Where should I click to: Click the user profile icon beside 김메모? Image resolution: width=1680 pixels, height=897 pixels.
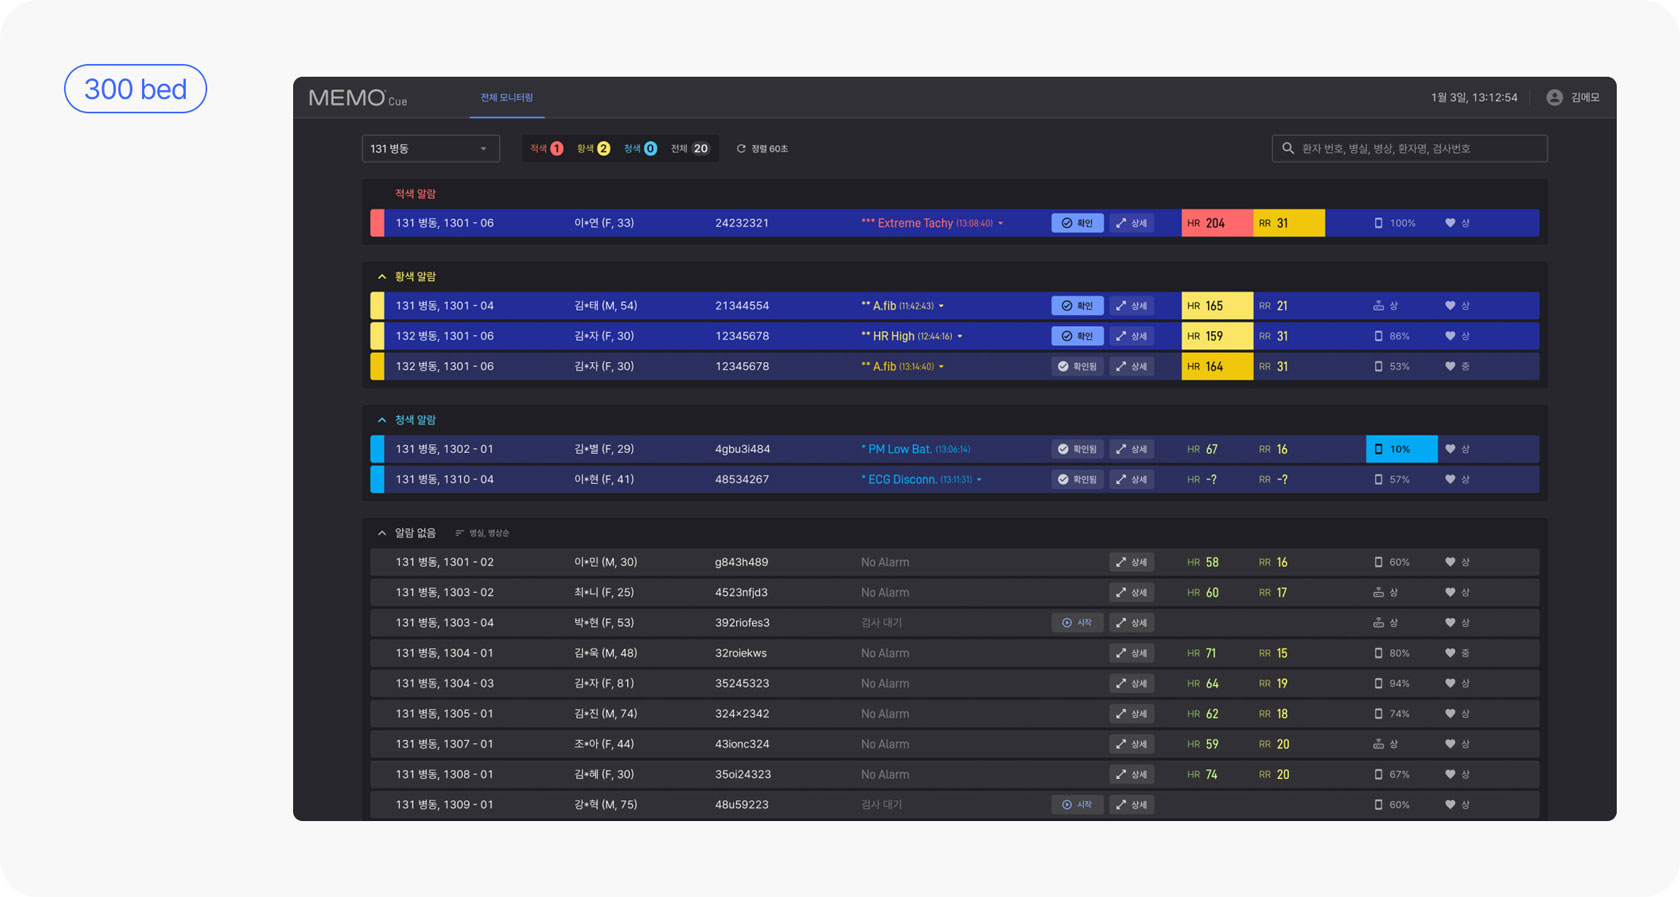[1554, 97]
